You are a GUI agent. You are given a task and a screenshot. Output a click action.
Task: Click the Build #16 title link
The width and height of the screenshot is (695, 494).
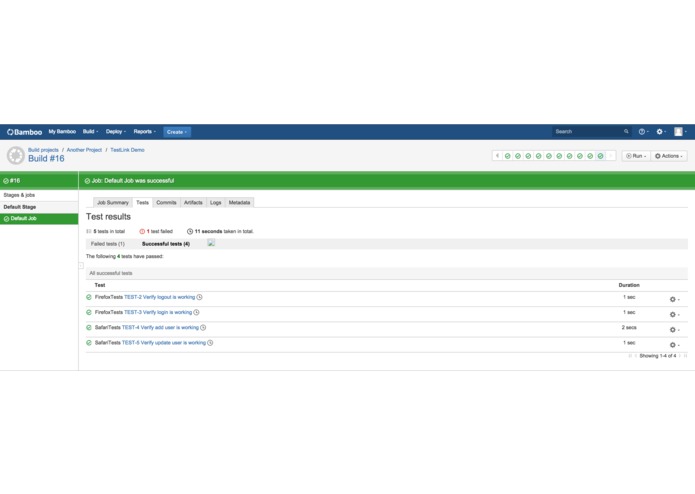(x=46, y=159)
